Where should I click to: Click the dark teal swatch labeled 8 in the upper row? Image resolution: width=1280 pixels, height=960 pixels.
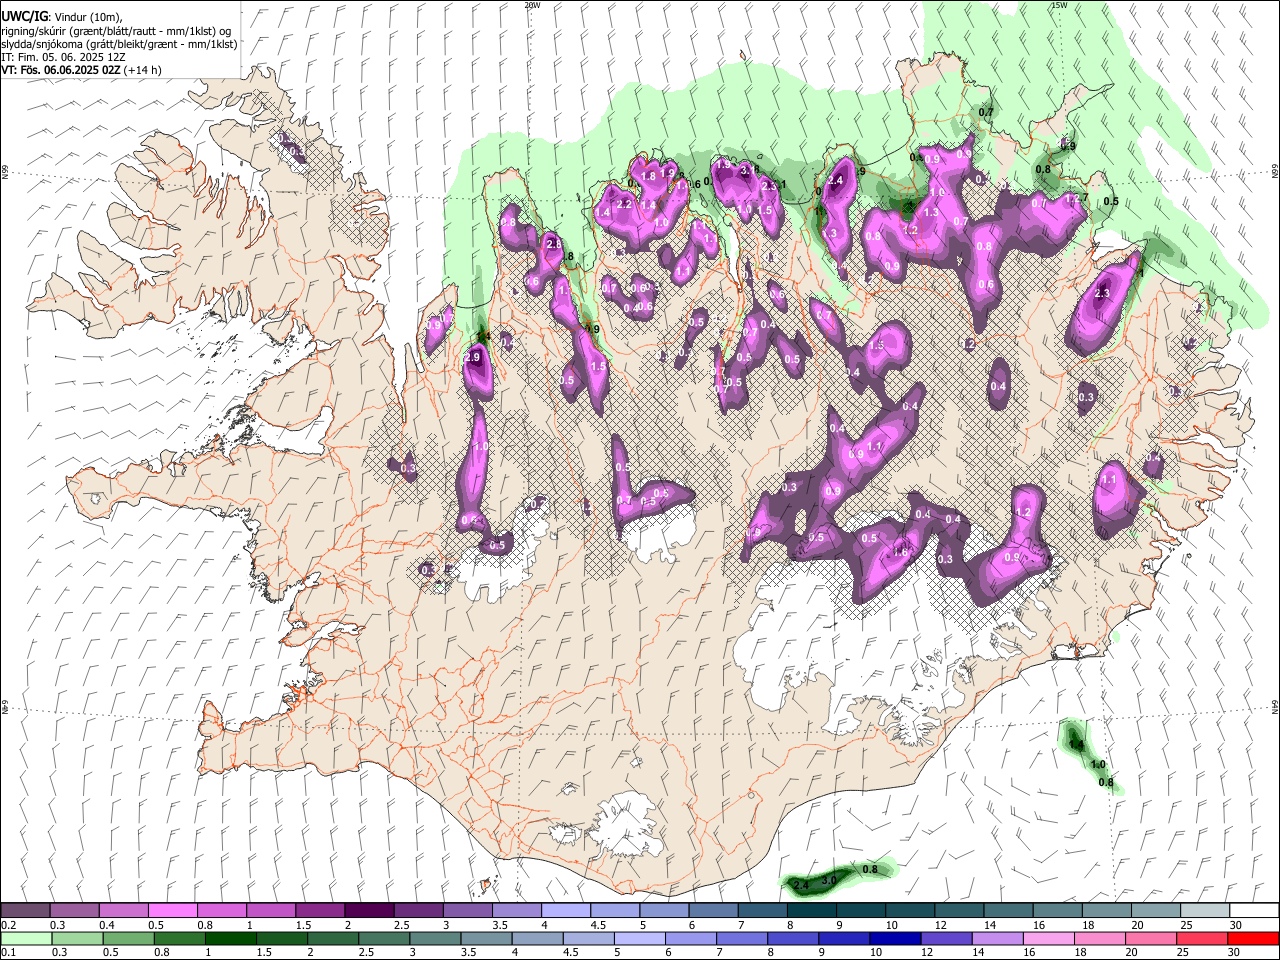coord(811,910)
